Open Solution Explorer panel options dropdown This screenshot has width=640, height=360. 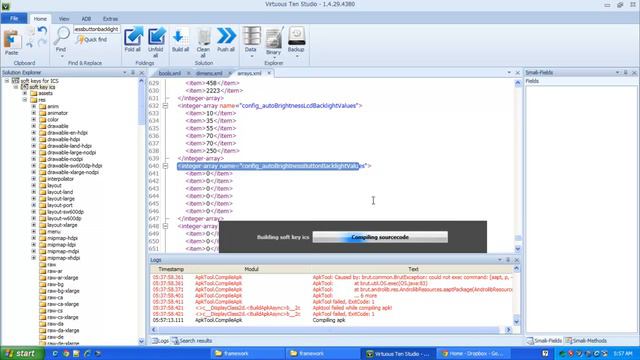(124, 73)
